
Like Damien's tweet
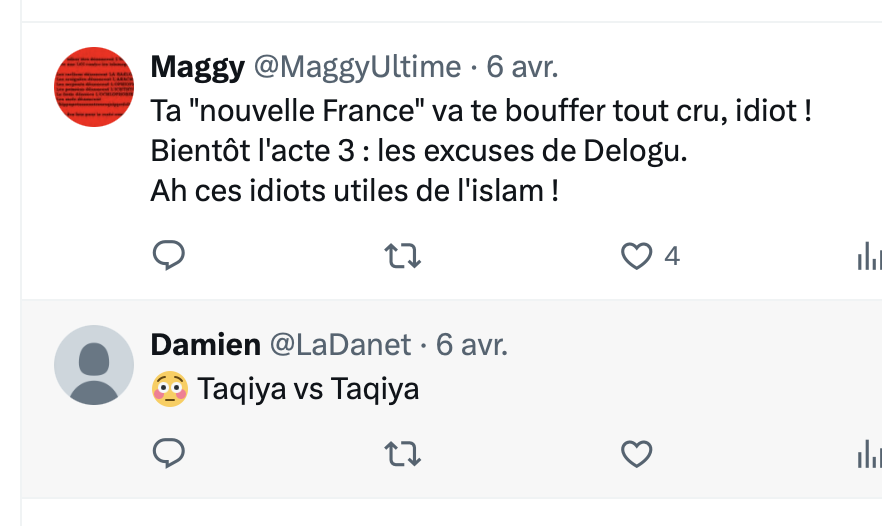click(636, 455)
